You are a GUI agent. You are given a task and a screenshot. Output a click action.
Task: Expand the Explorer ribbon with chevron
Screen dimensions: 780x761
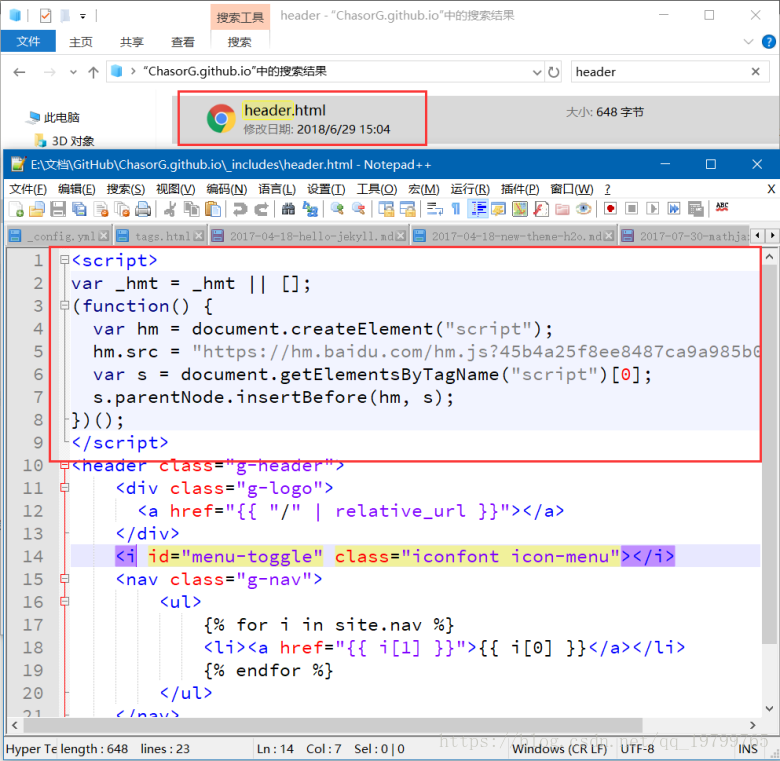pyautogui.click(x=748, y=42)
